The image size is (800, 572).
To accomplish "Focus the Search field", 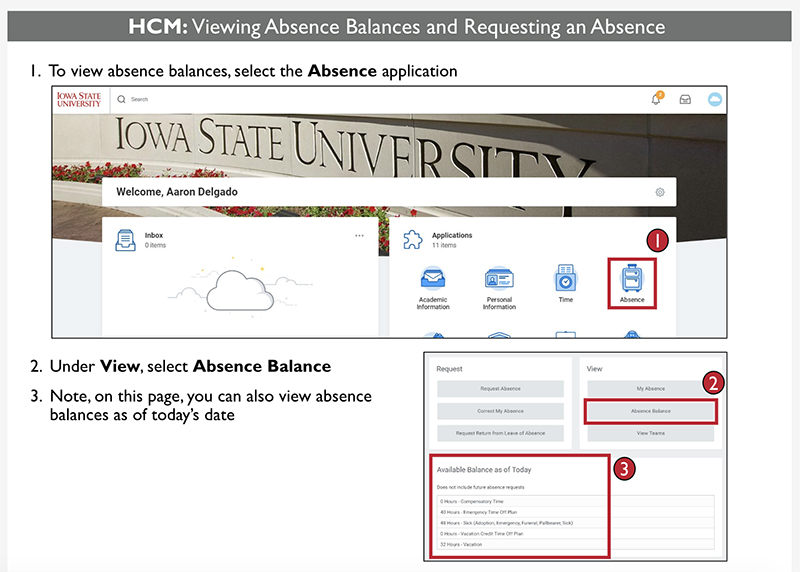I will point(139,100).
